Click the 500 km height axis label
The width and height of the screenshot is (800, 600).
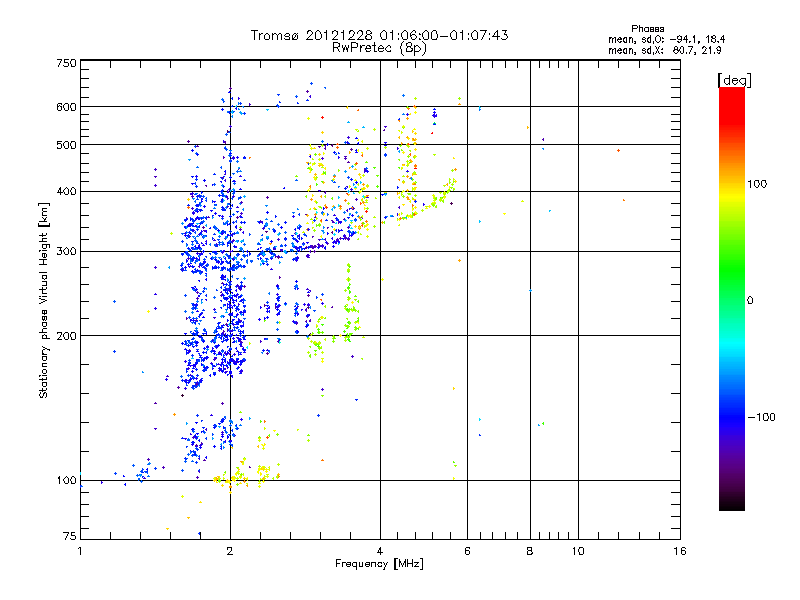tap(66, 145)
